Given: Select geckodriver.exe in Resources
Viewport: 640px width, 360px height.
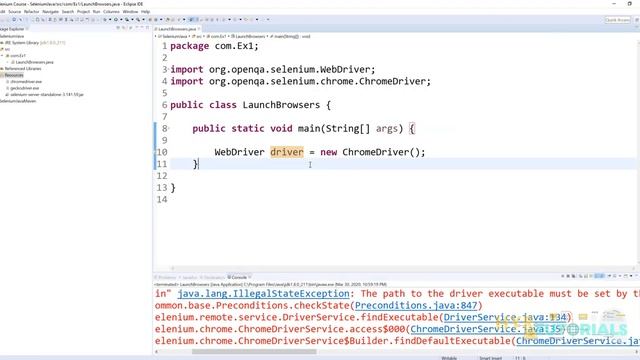Looking at the screenshot, I should 22,88.
